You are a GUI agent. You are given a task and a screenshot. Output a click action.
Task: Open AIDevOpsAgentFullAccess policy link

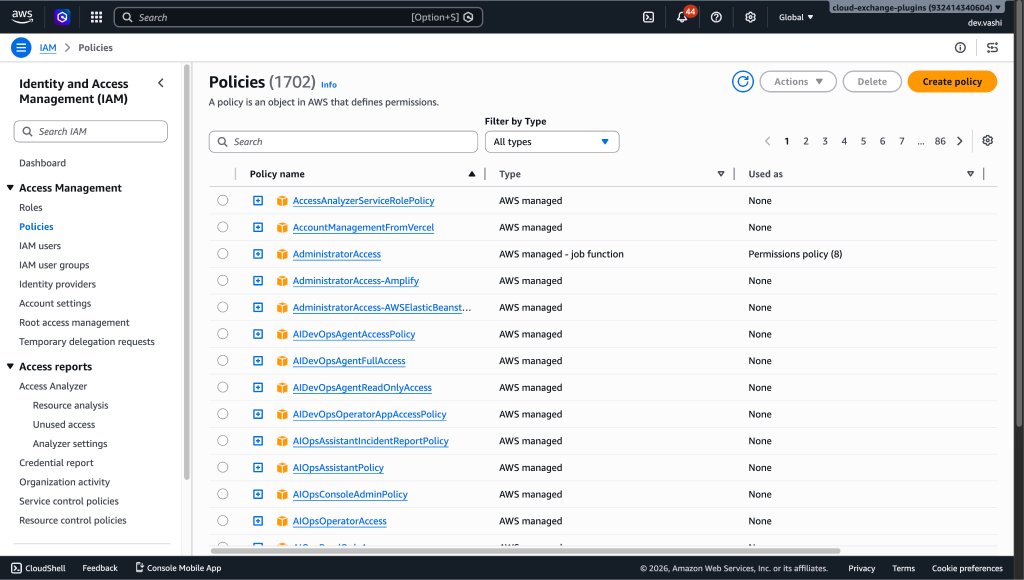349,361
